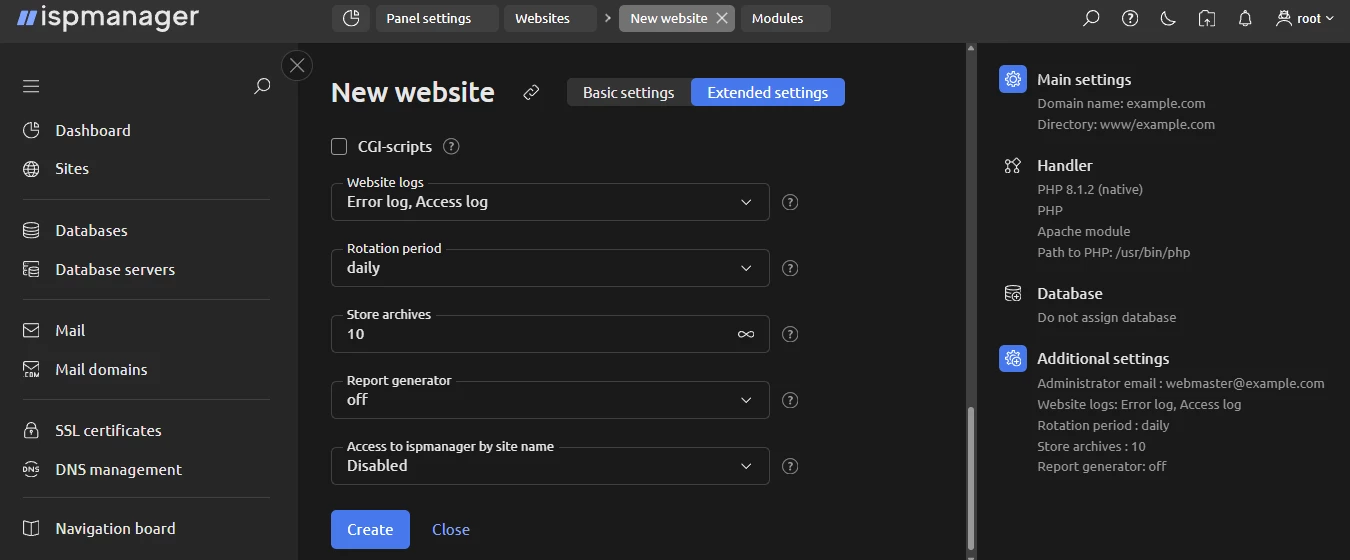The image size is (1350, 560).
Task: Click the sidebar search icon
Action: [262, 87]
